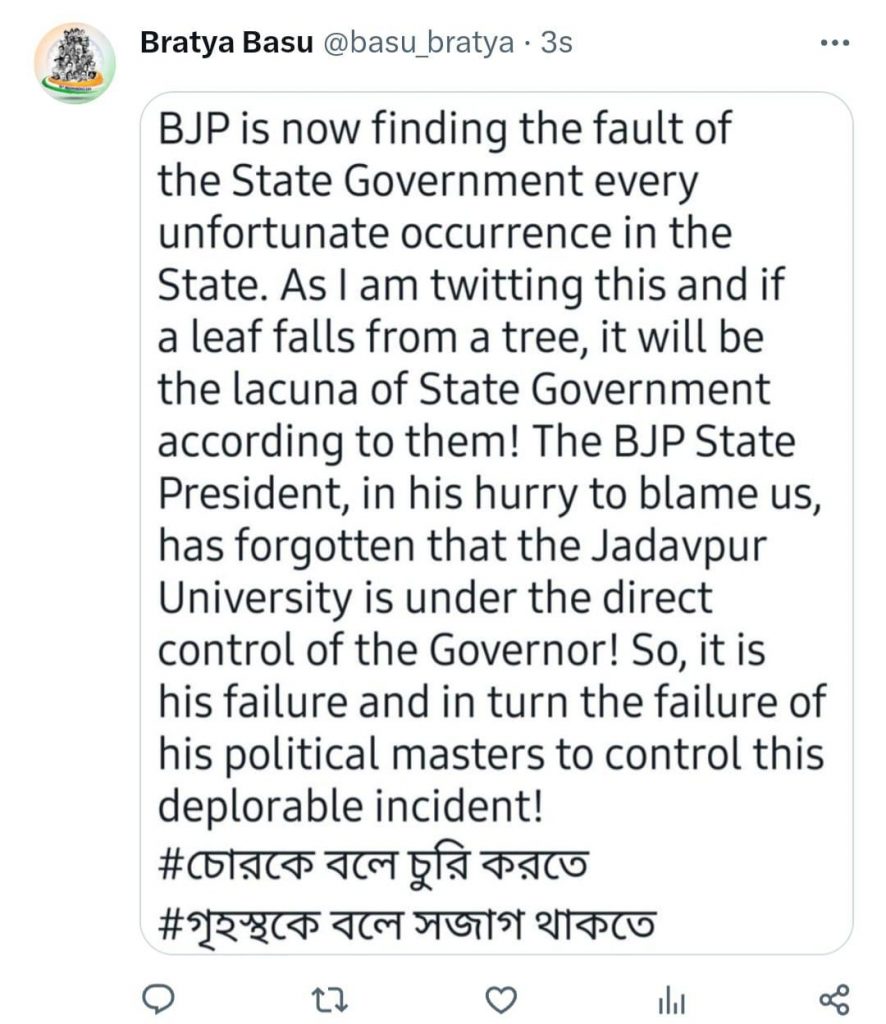Open the tweet via the 3s timestamp

(555, 43)
